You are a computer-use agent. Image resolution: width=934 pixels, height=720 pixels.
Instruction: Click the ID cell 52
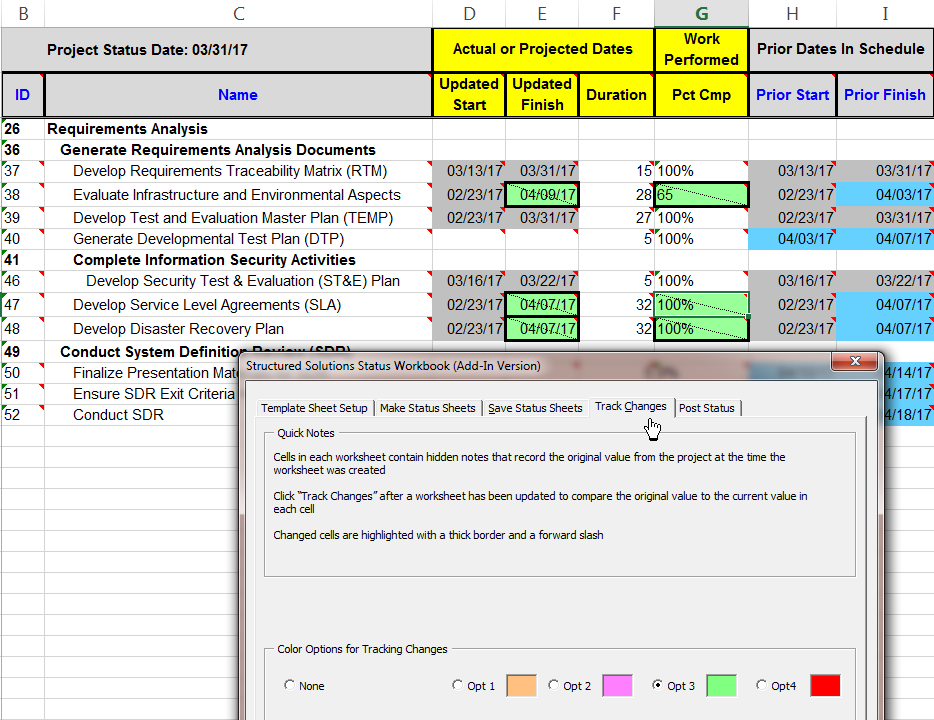pyautogui.click(x=23, y=415)
